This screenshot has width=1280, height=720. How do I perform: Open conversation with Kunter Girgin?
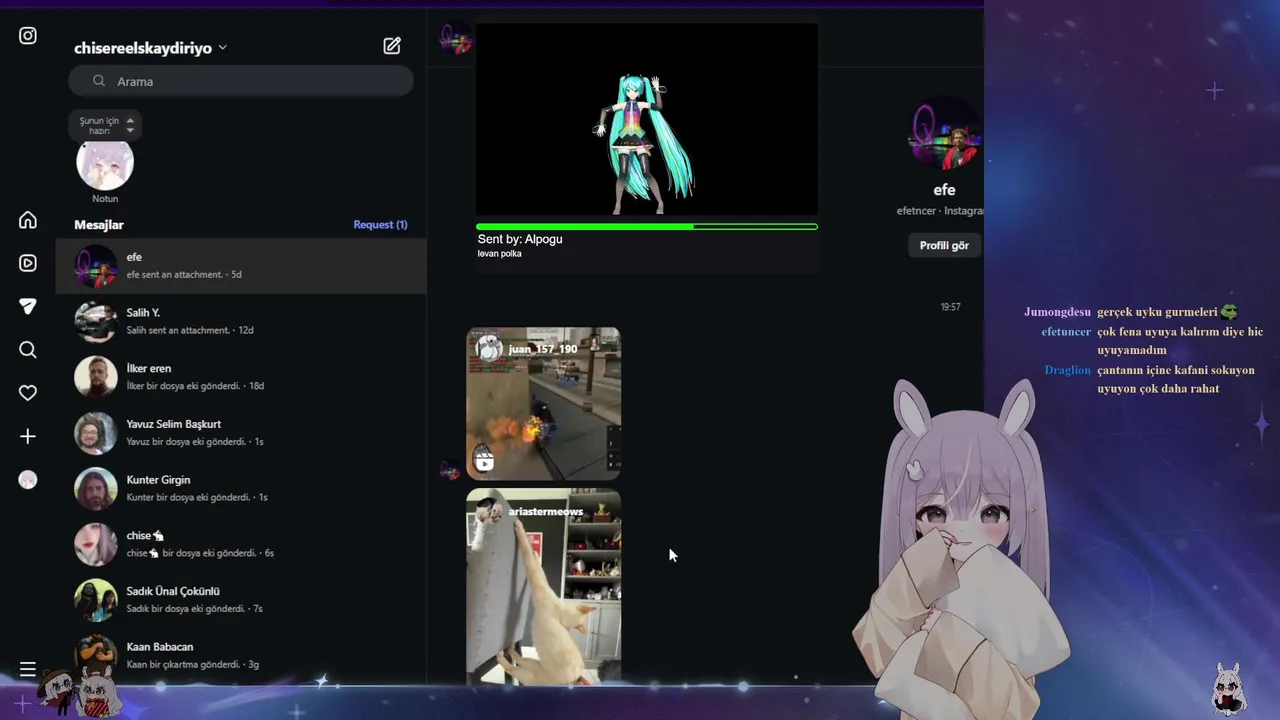241,488
